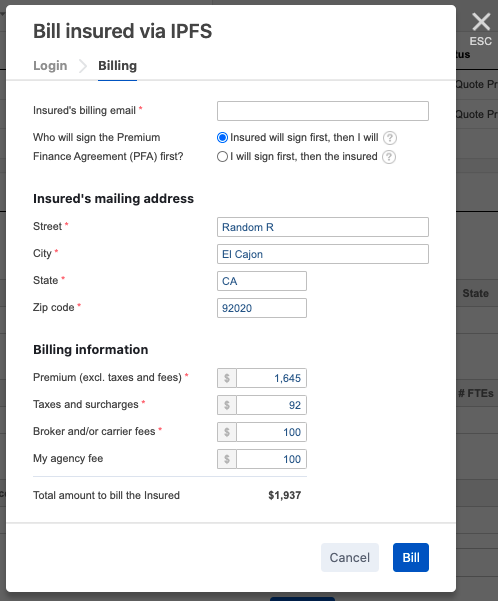Click the dollar sign next to Broker fees field
Screen dimensions: 498x601
click(227, 432)
